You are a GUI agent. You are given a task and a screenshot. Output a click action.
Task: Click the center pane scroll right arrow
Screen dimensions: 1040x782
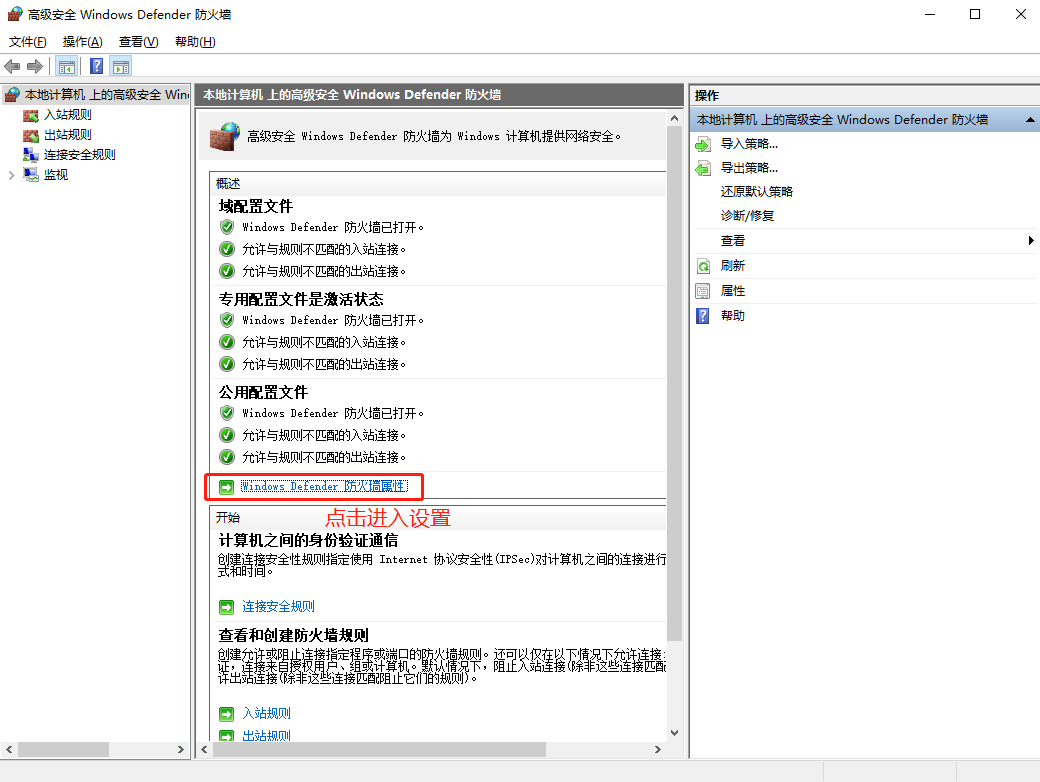pyautogui.click(x=657, y=749)
